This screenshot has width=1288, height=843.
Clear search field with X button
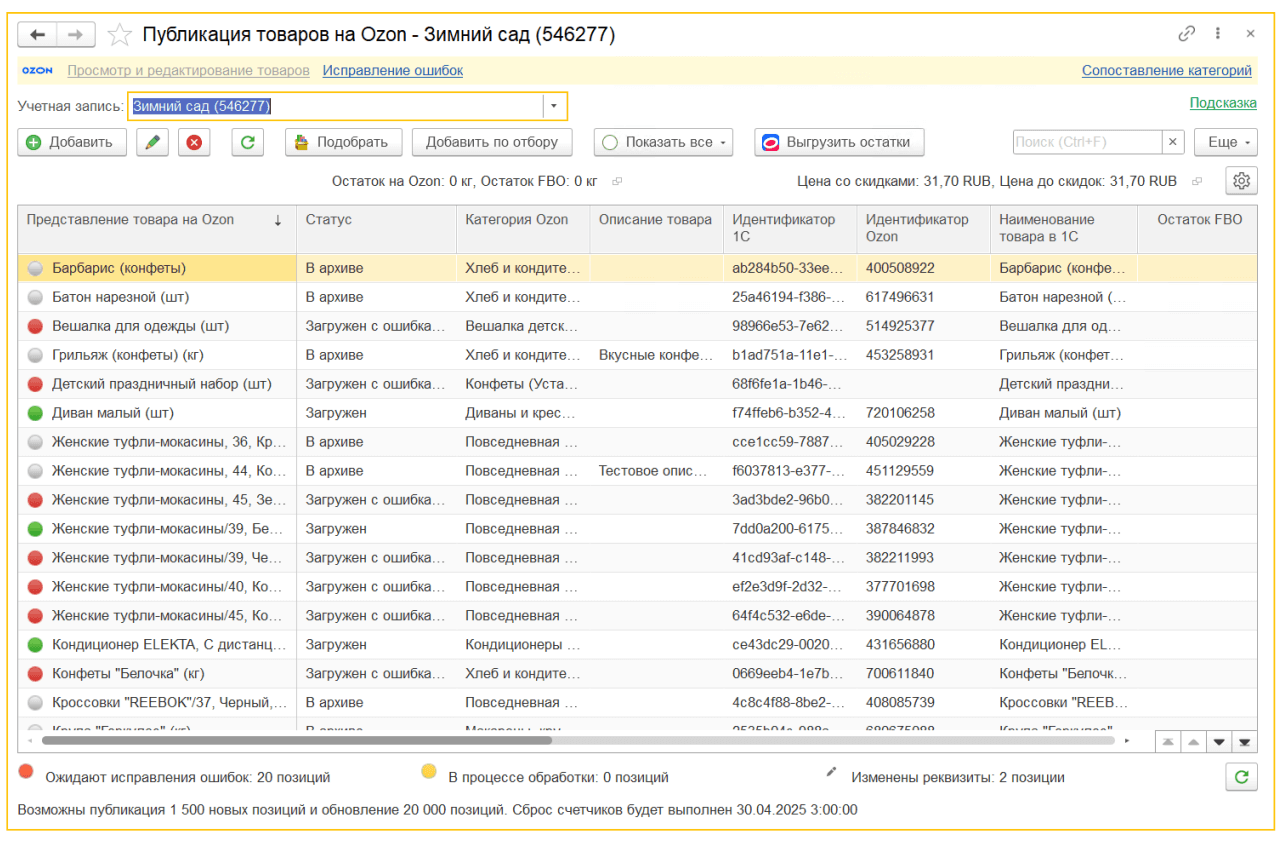(x=1174, y=142)
